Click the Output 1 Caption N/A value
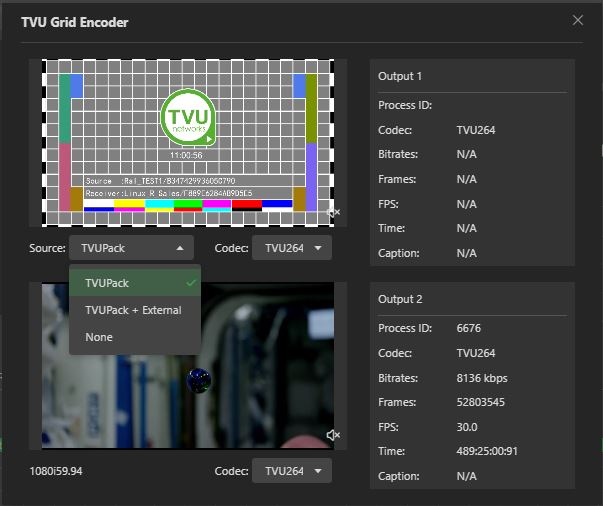The width and height of the screenshot is (603, 506). pos(466,253)
